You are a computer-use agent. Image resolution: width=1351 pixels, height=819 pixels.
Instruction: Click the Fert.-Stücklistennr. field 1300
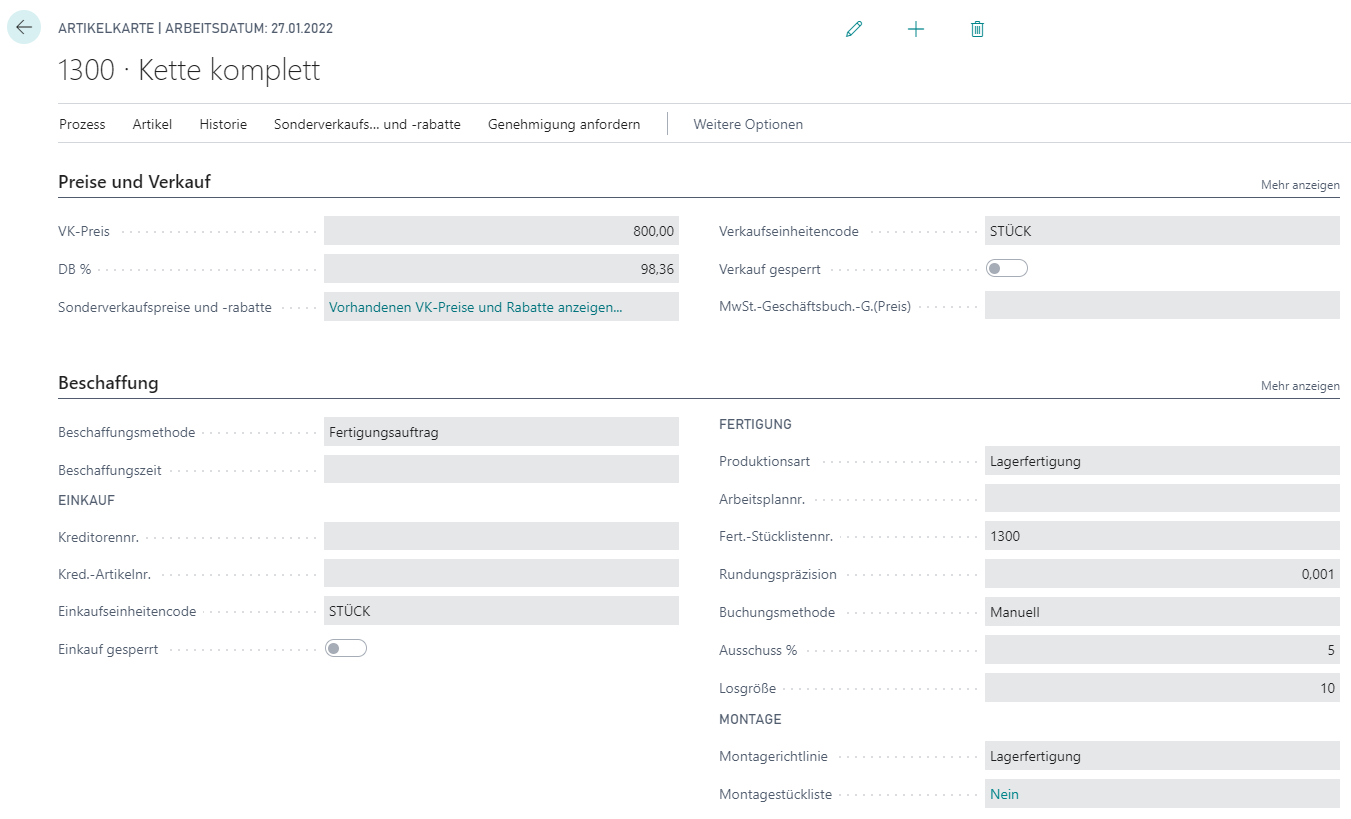1162,536
